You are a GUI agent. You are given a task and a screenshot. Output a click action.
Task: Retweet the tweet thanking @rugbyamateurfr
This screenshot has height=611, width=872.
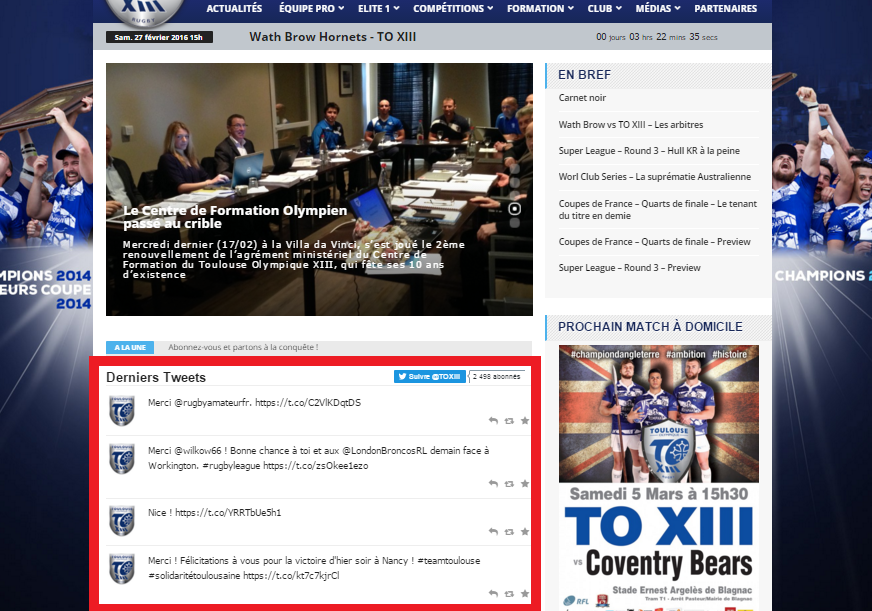[509, 421]
